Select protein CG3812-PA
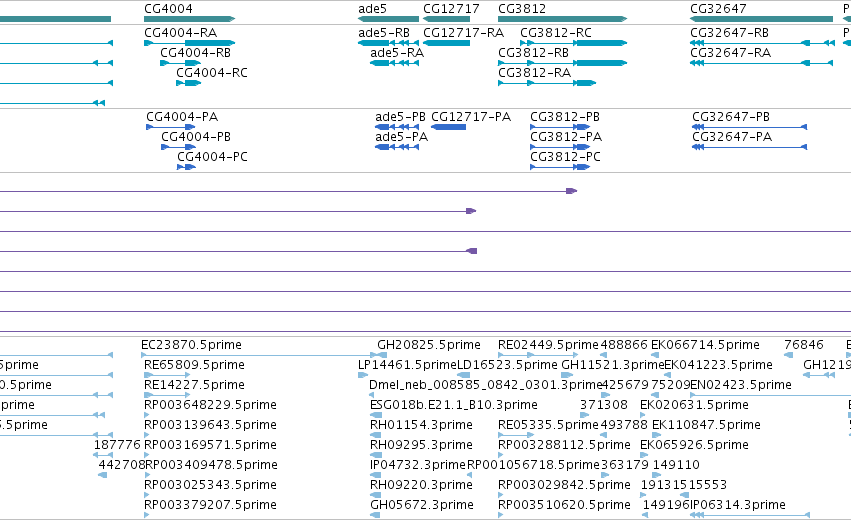Viewport: 851px width, 520px height. 566,137
